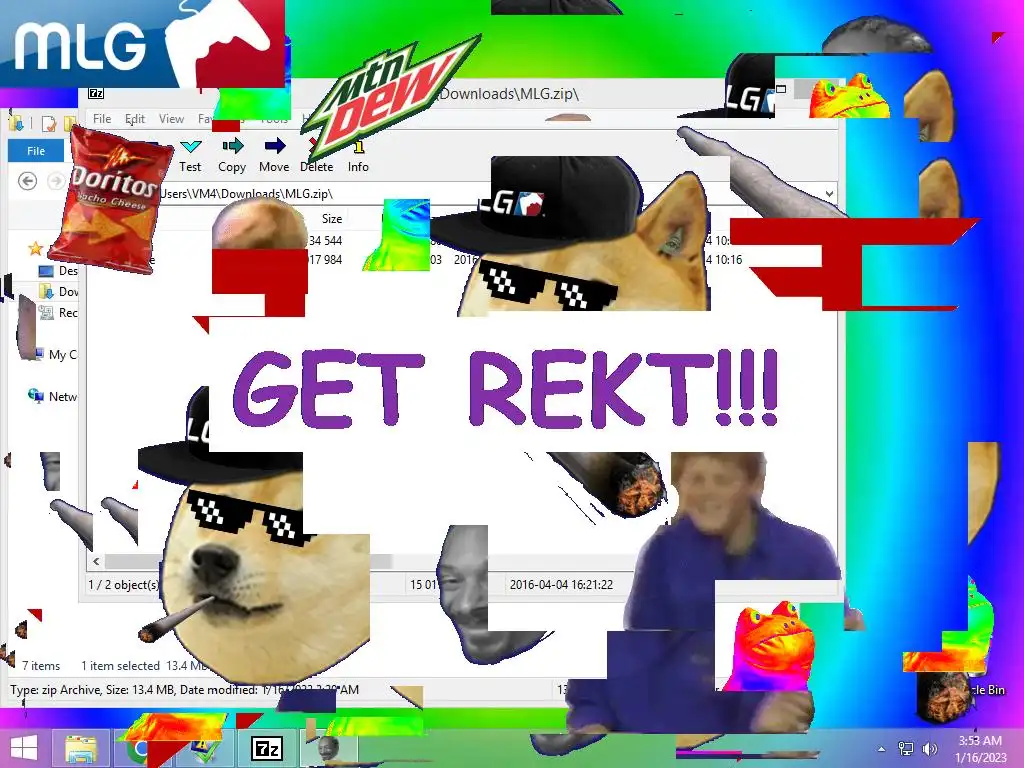Open the Windows Start button
1024x768 pixels.
24,748
